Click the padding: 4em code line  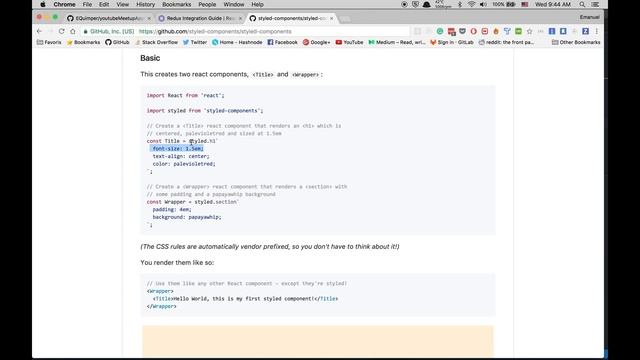tap(172, 209)
